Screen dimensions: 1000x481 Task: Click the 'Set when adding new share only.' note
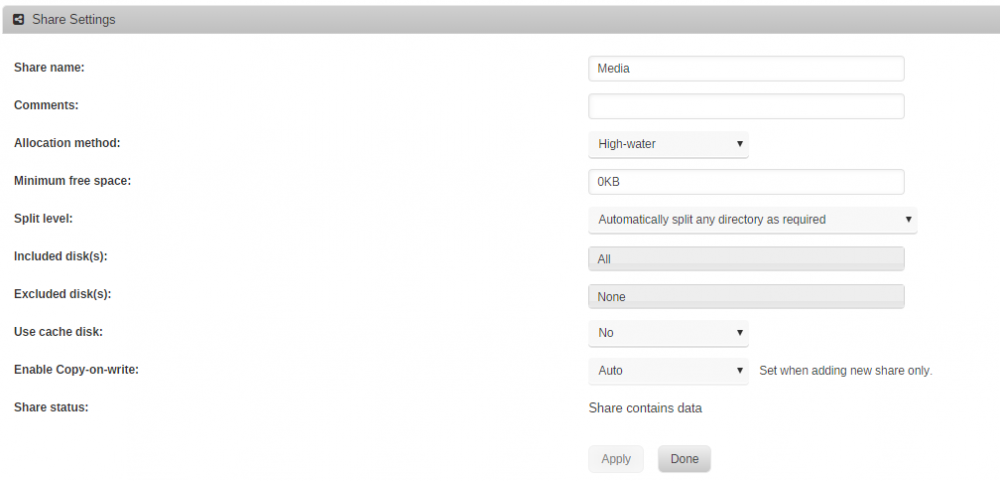(x=845, y=371)
